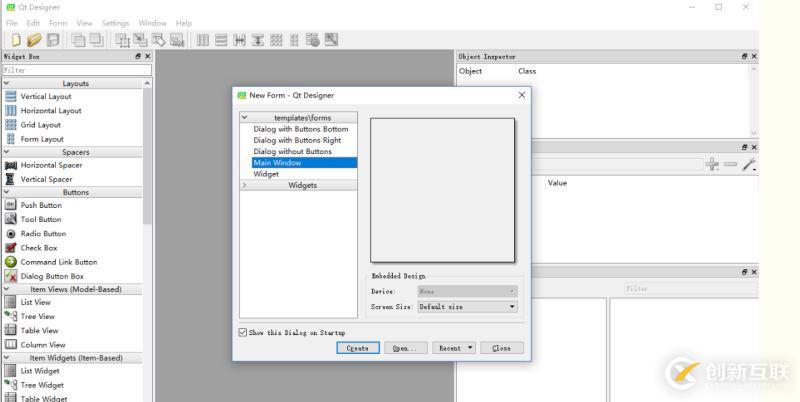Select Main Window template
Viewport: 800px width, 402px height.
point(304,163)
